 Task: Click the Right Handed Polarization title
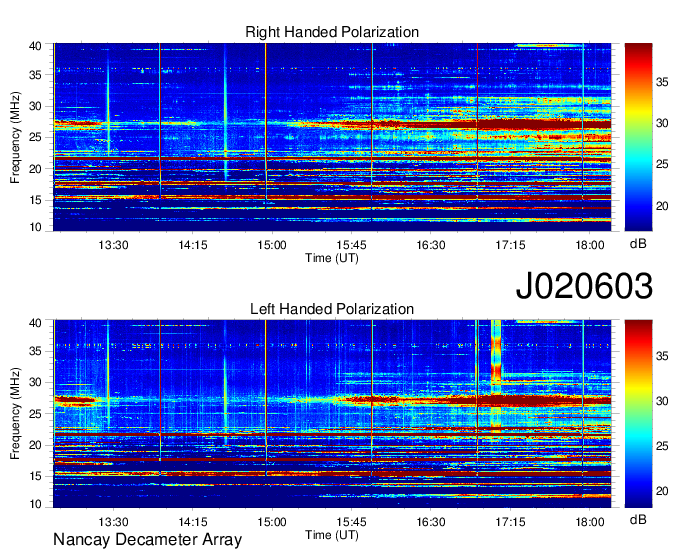[332, 32]
